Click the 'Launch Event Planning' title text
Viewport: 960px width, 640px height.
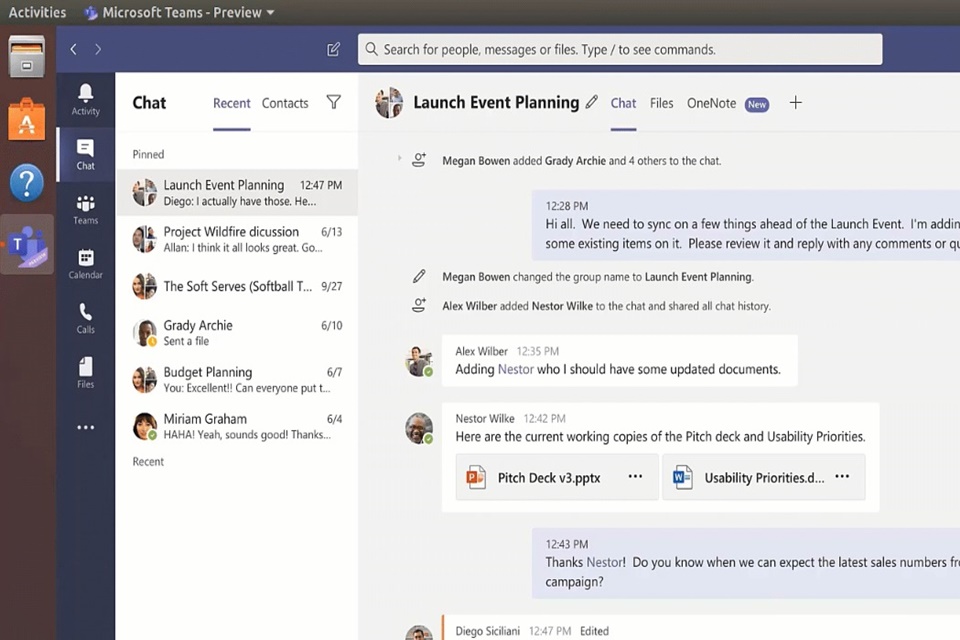[x=496, y=102]
